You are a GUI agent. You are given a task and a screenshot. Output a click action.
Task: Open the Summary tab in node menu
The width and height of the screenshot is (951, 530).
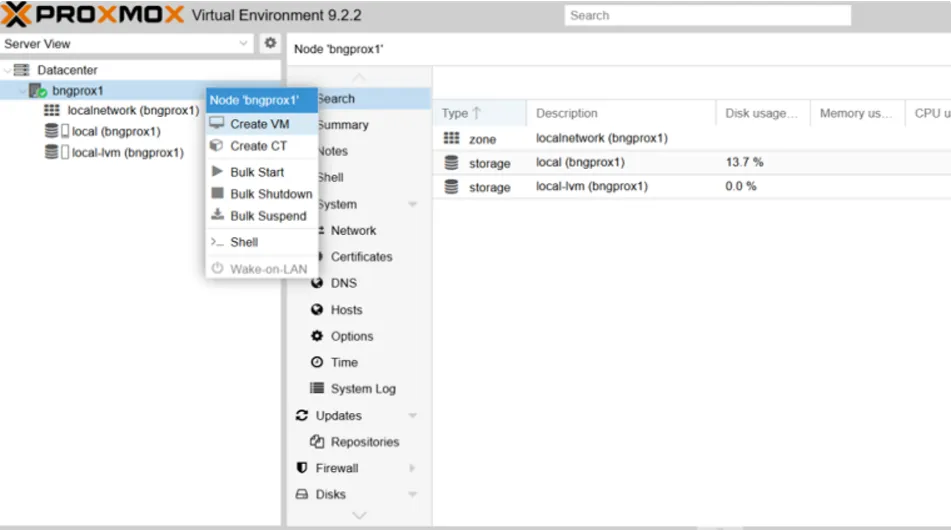point(374,124)
